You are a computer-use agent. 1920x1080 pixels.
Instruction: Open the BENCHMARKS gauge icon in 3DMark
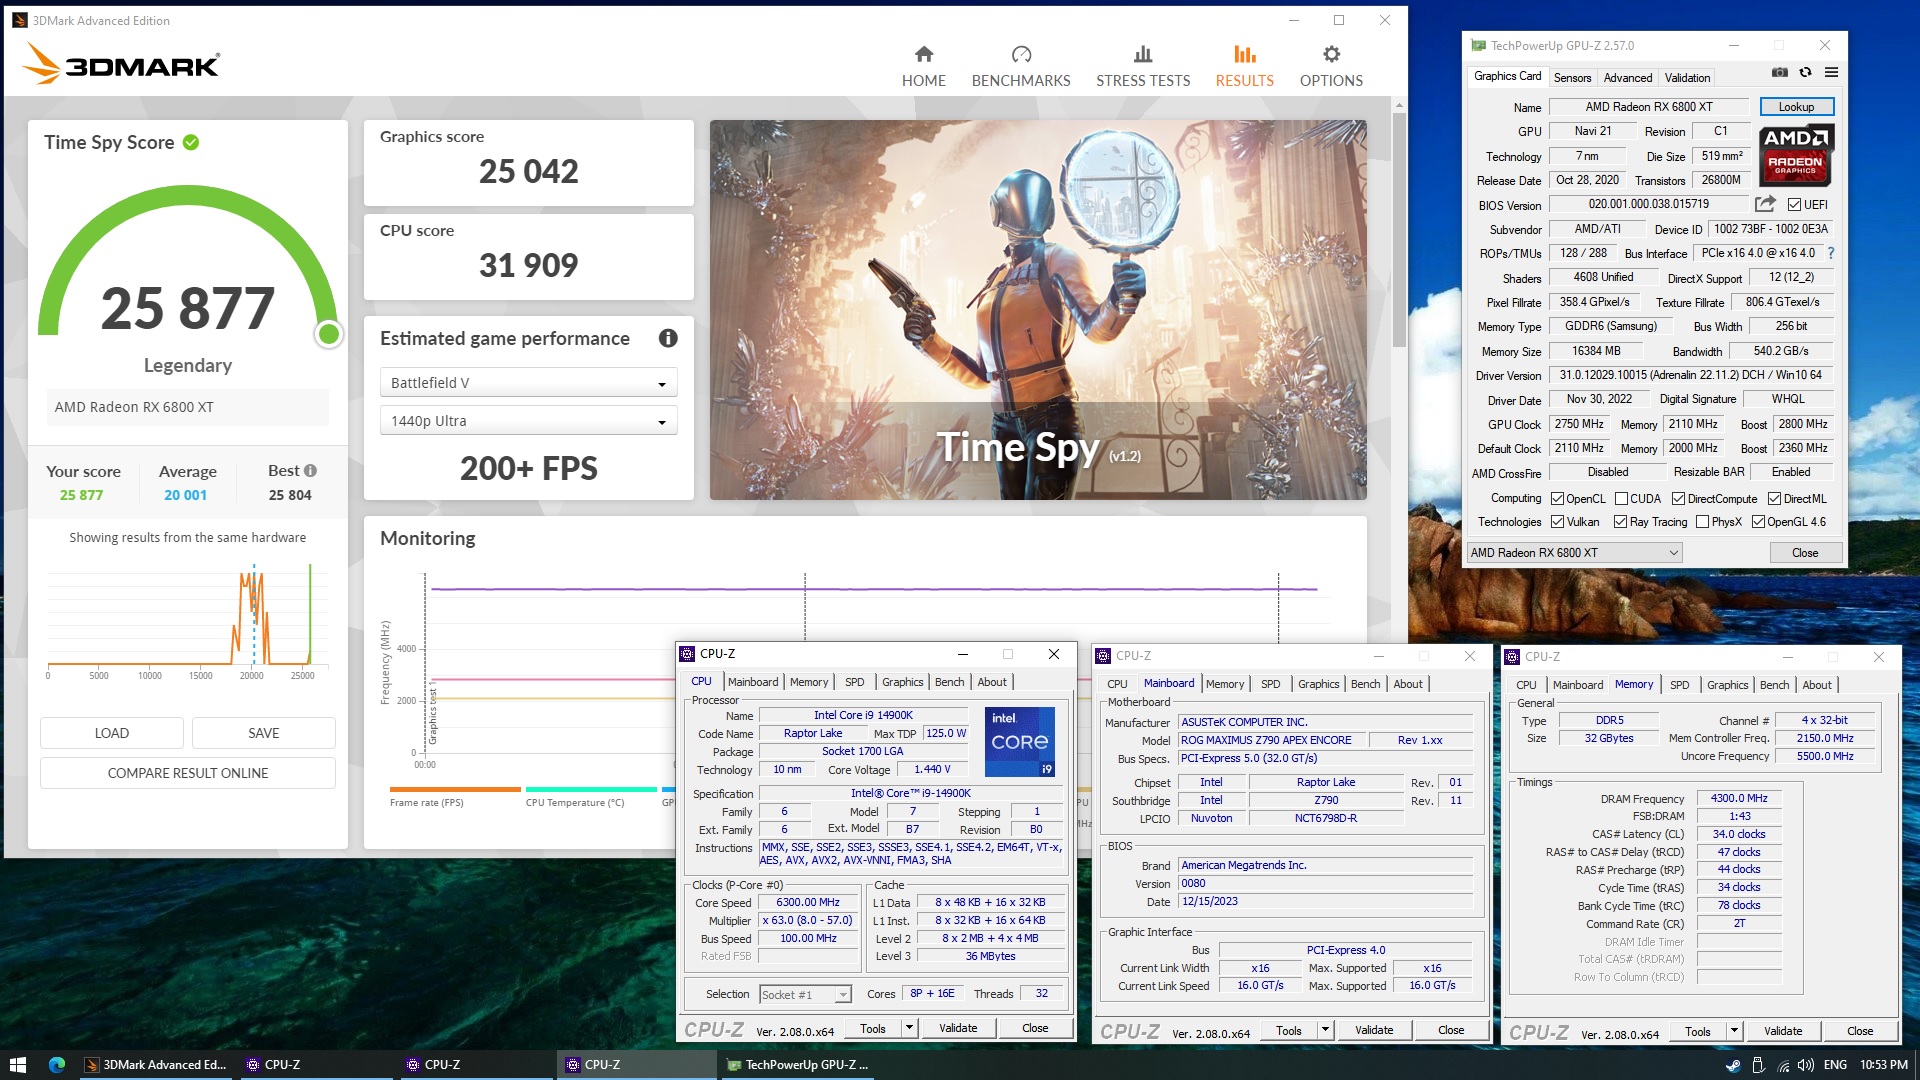pyautogui.click(x=1021, y=54)
